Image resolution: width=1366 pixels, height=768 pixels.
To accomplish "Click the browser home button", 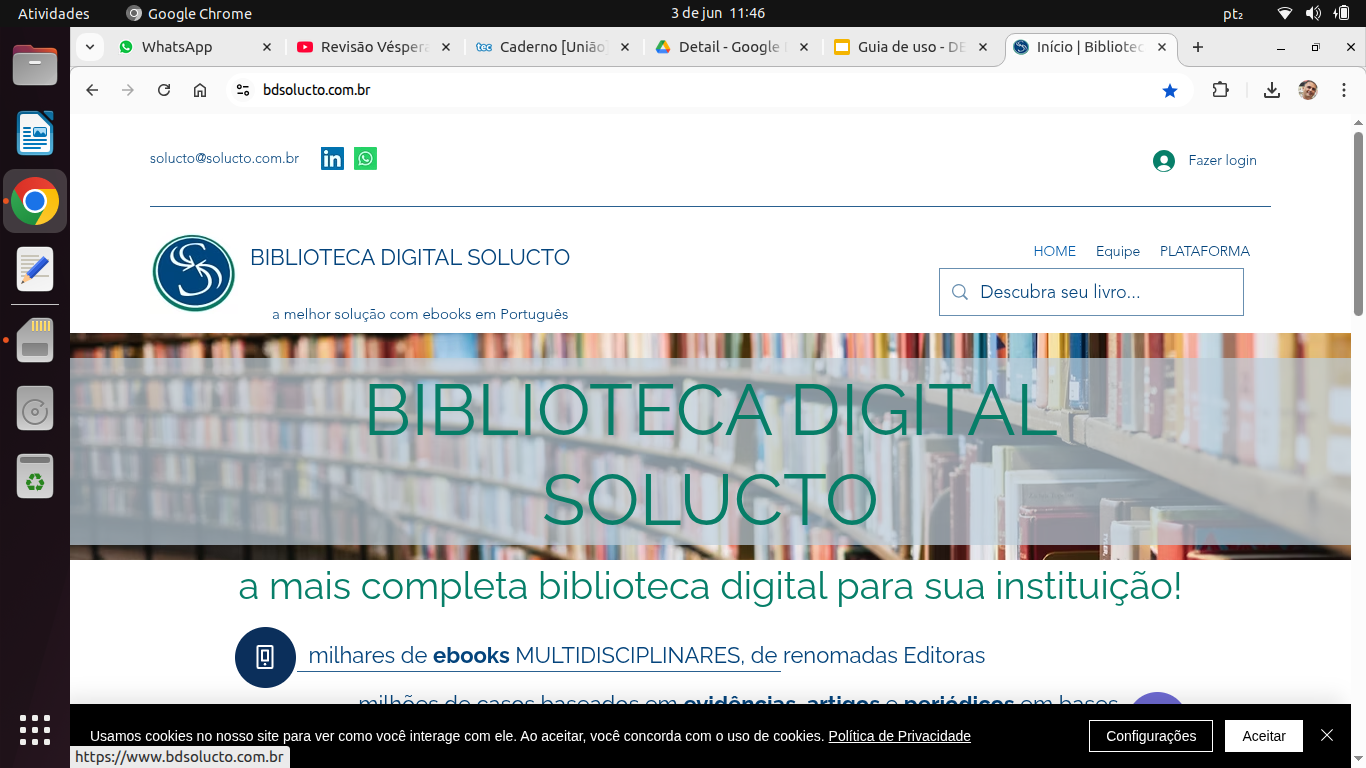I will [x=200, y=90].
